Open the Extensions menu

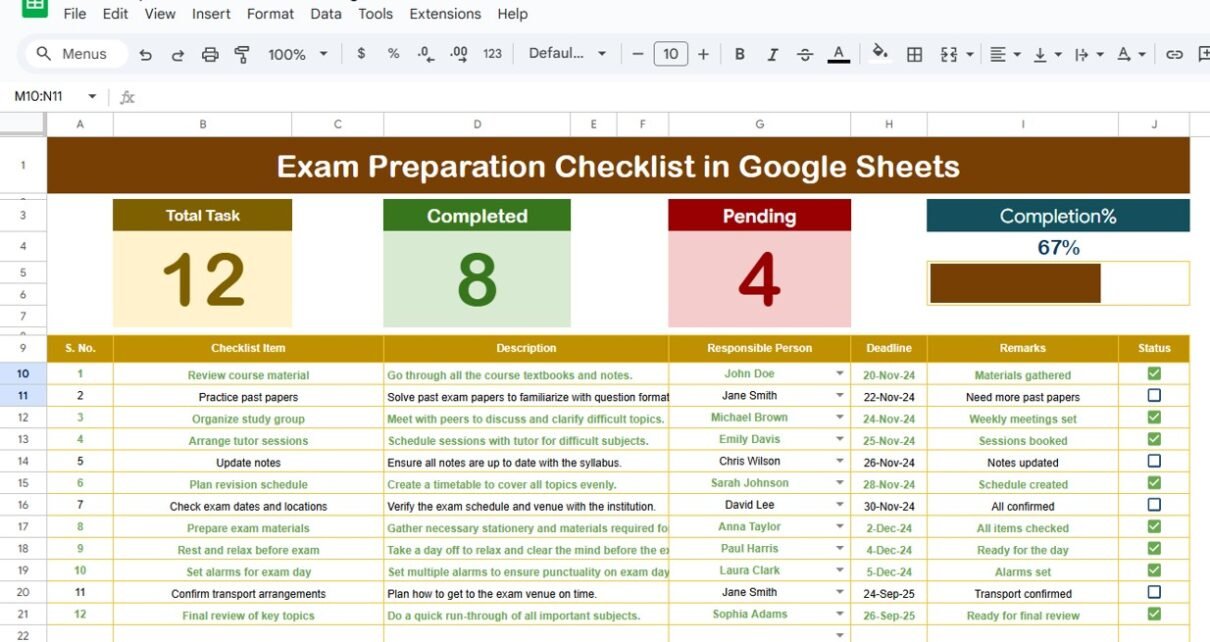[x=445, y=14]
